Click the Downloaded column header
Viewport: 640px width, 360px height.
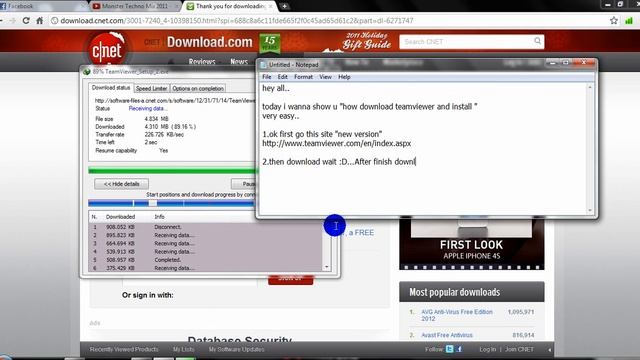coord(120,217)
